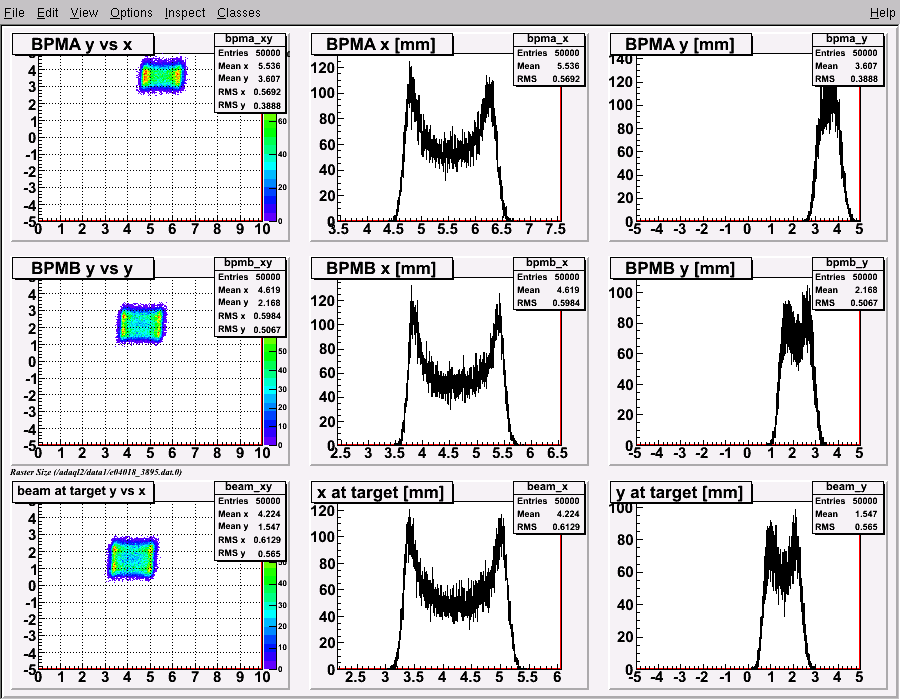Image resolution: width=900 pixels, height=700 pixels.
Task: Click 'Mean 1.547' in beam_y stats
Action: (847, 514)
